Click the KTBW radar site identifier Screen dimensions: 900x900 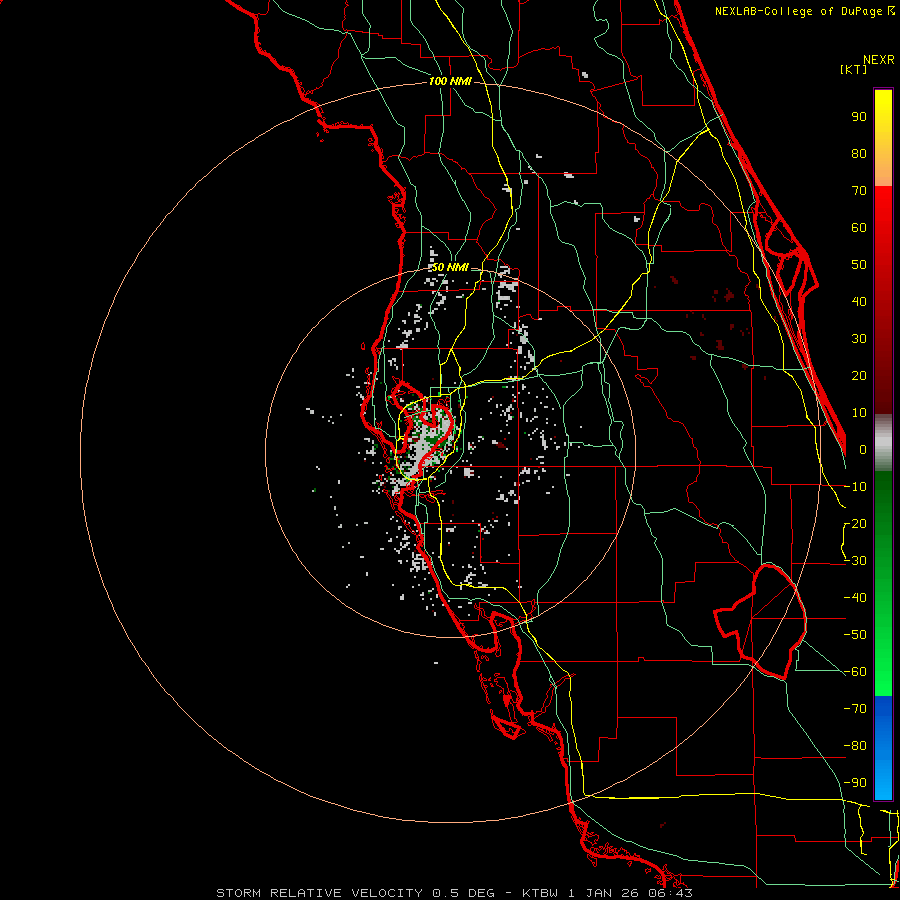pyautogui.click(x=542, y=893)
